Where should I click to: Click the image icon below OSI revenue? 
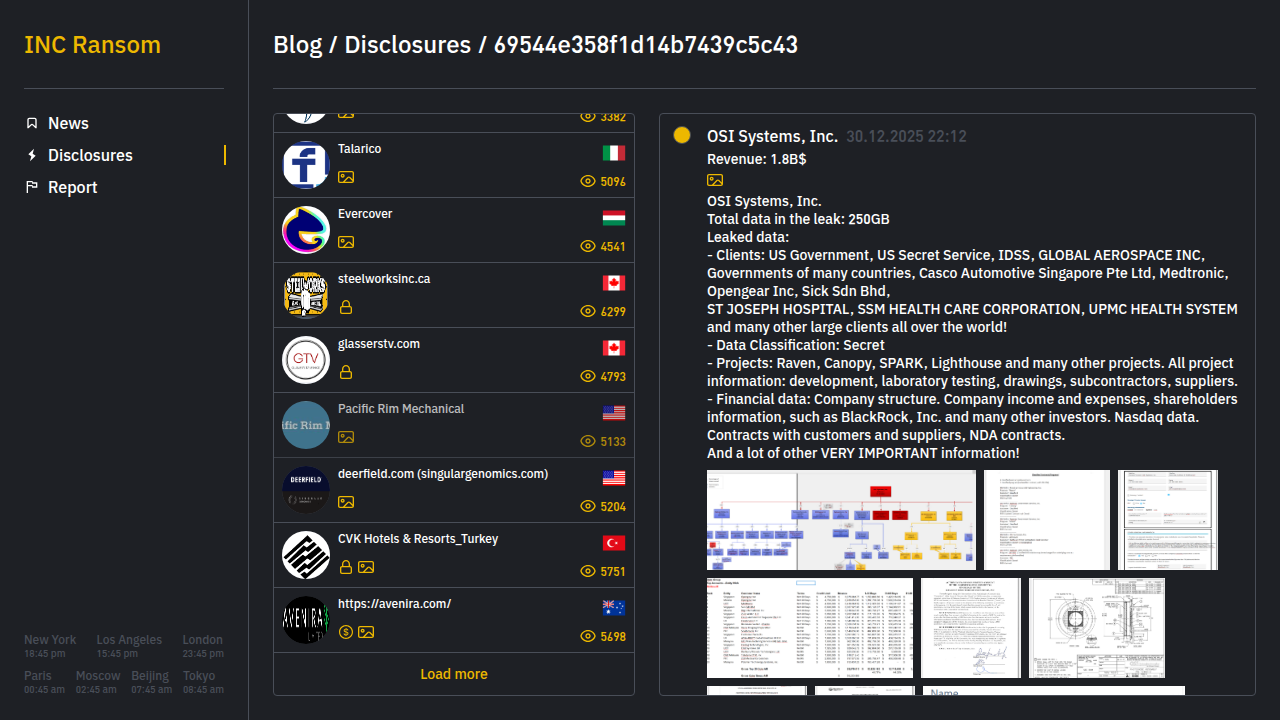715,180
